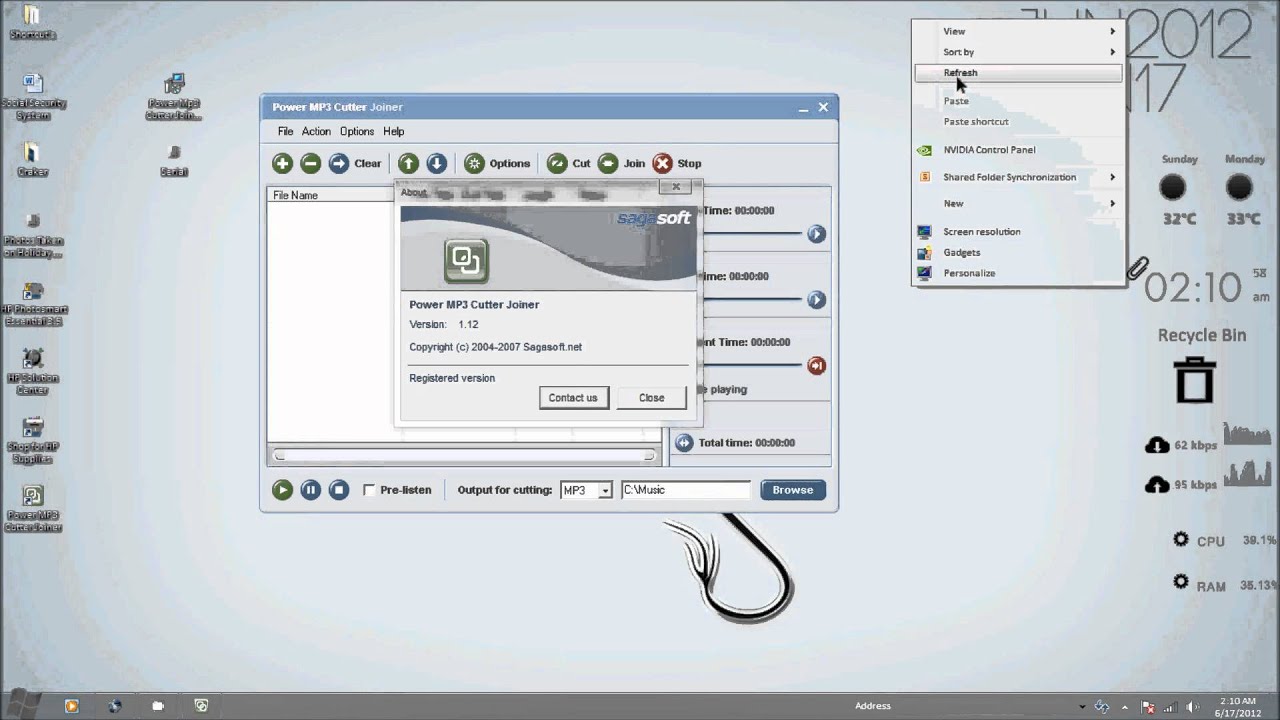Click Close button in About dialog
Image resolution: width=1280 pixels, height=720 pixels.
click(x=652, y=398)
